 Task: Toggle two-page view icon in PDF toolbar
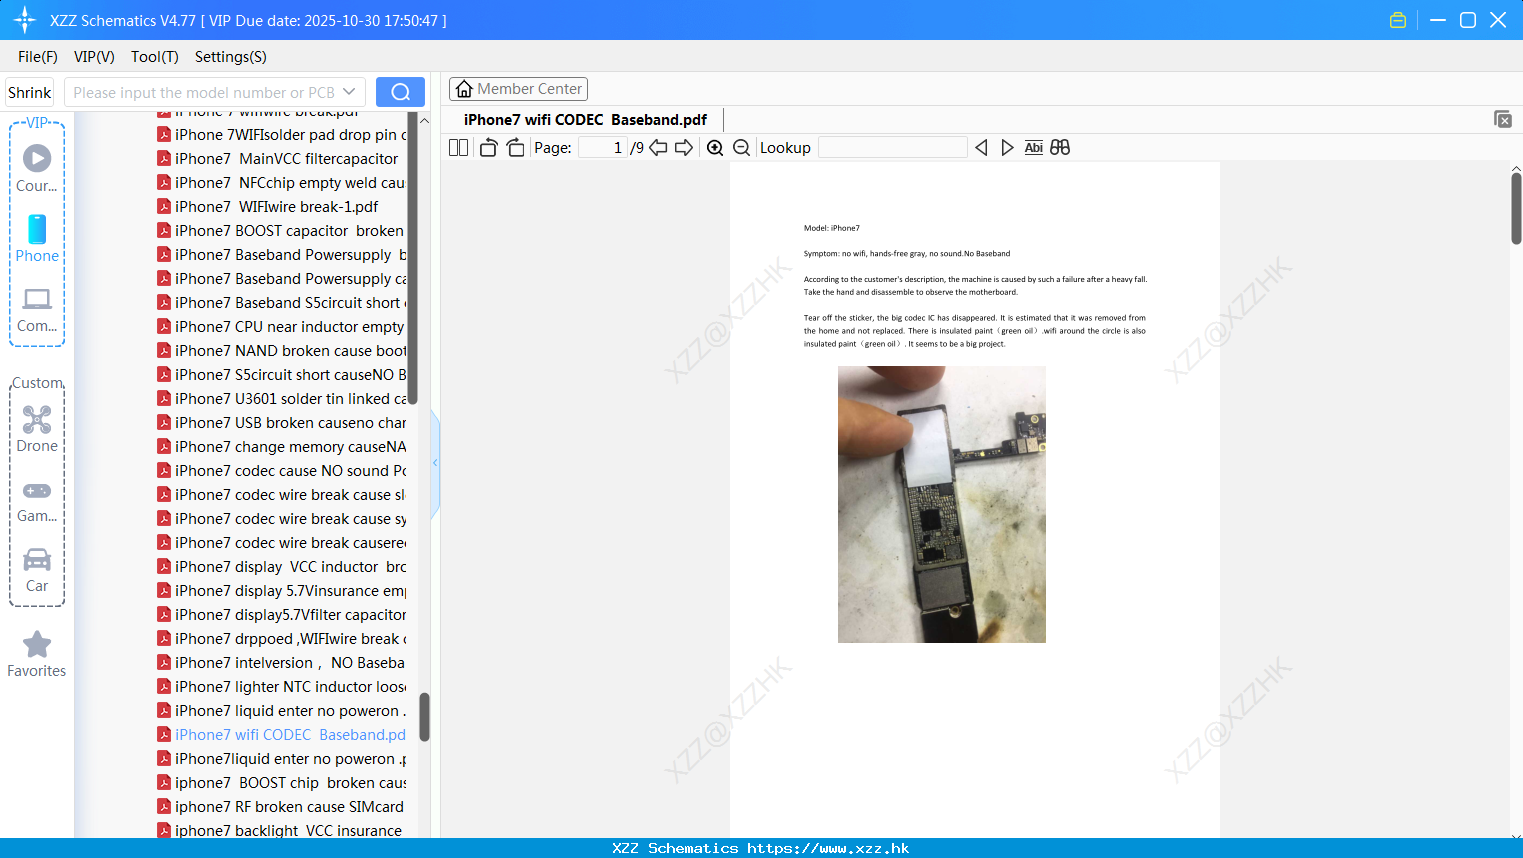pyautogui.click(x=458, y=147)
